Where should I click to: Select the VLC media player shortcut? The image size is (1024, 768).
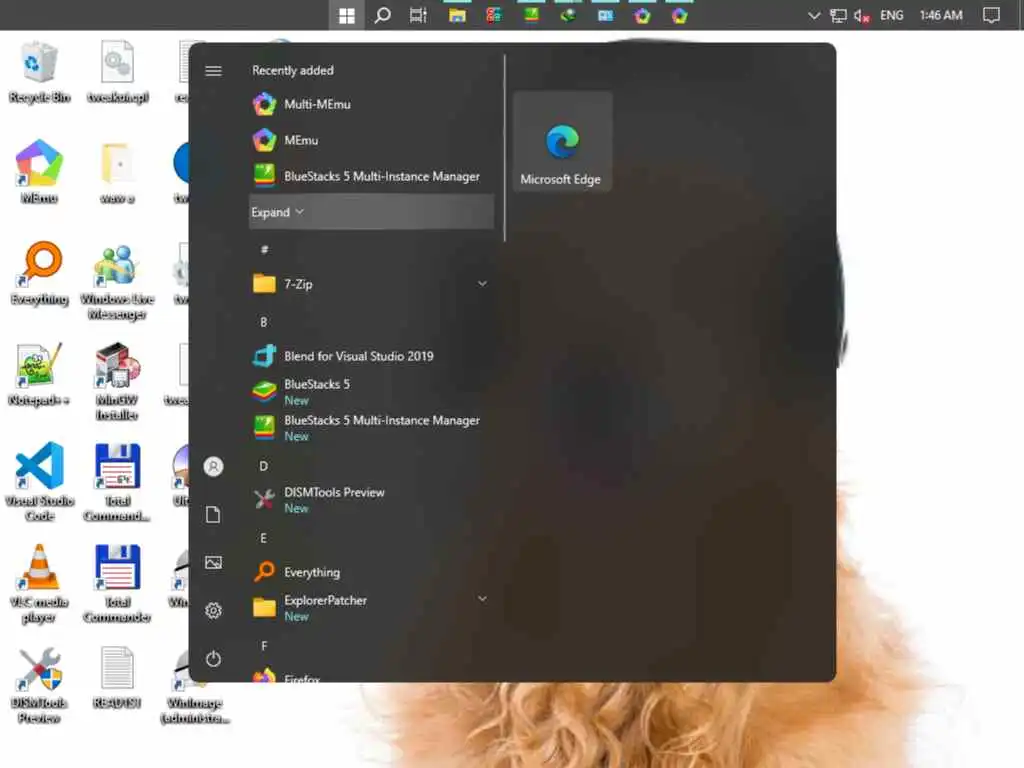pyautogui.click(x=39, y=584)
